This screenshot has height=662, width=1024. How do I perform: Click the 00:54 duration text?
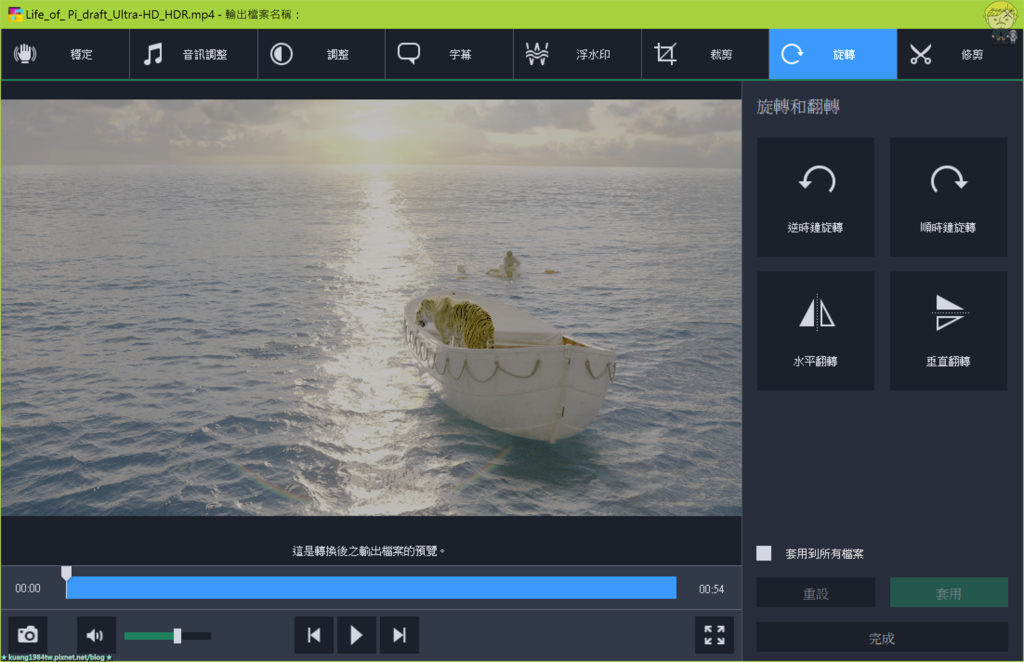click(x=711, y=589)
